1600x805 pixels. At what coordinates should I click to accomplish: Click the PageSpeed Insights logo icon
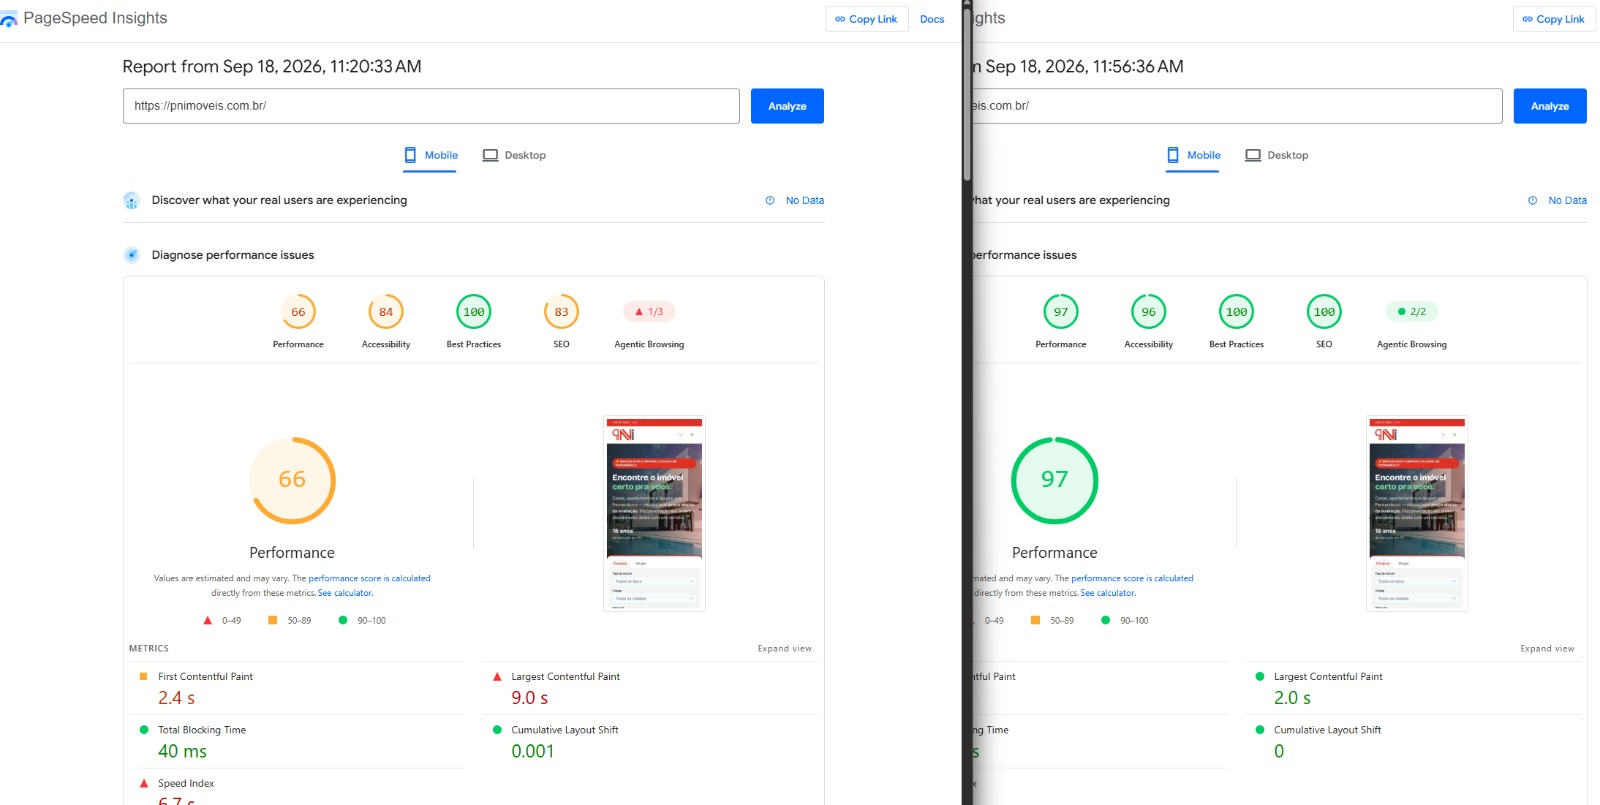click(9, 19)
